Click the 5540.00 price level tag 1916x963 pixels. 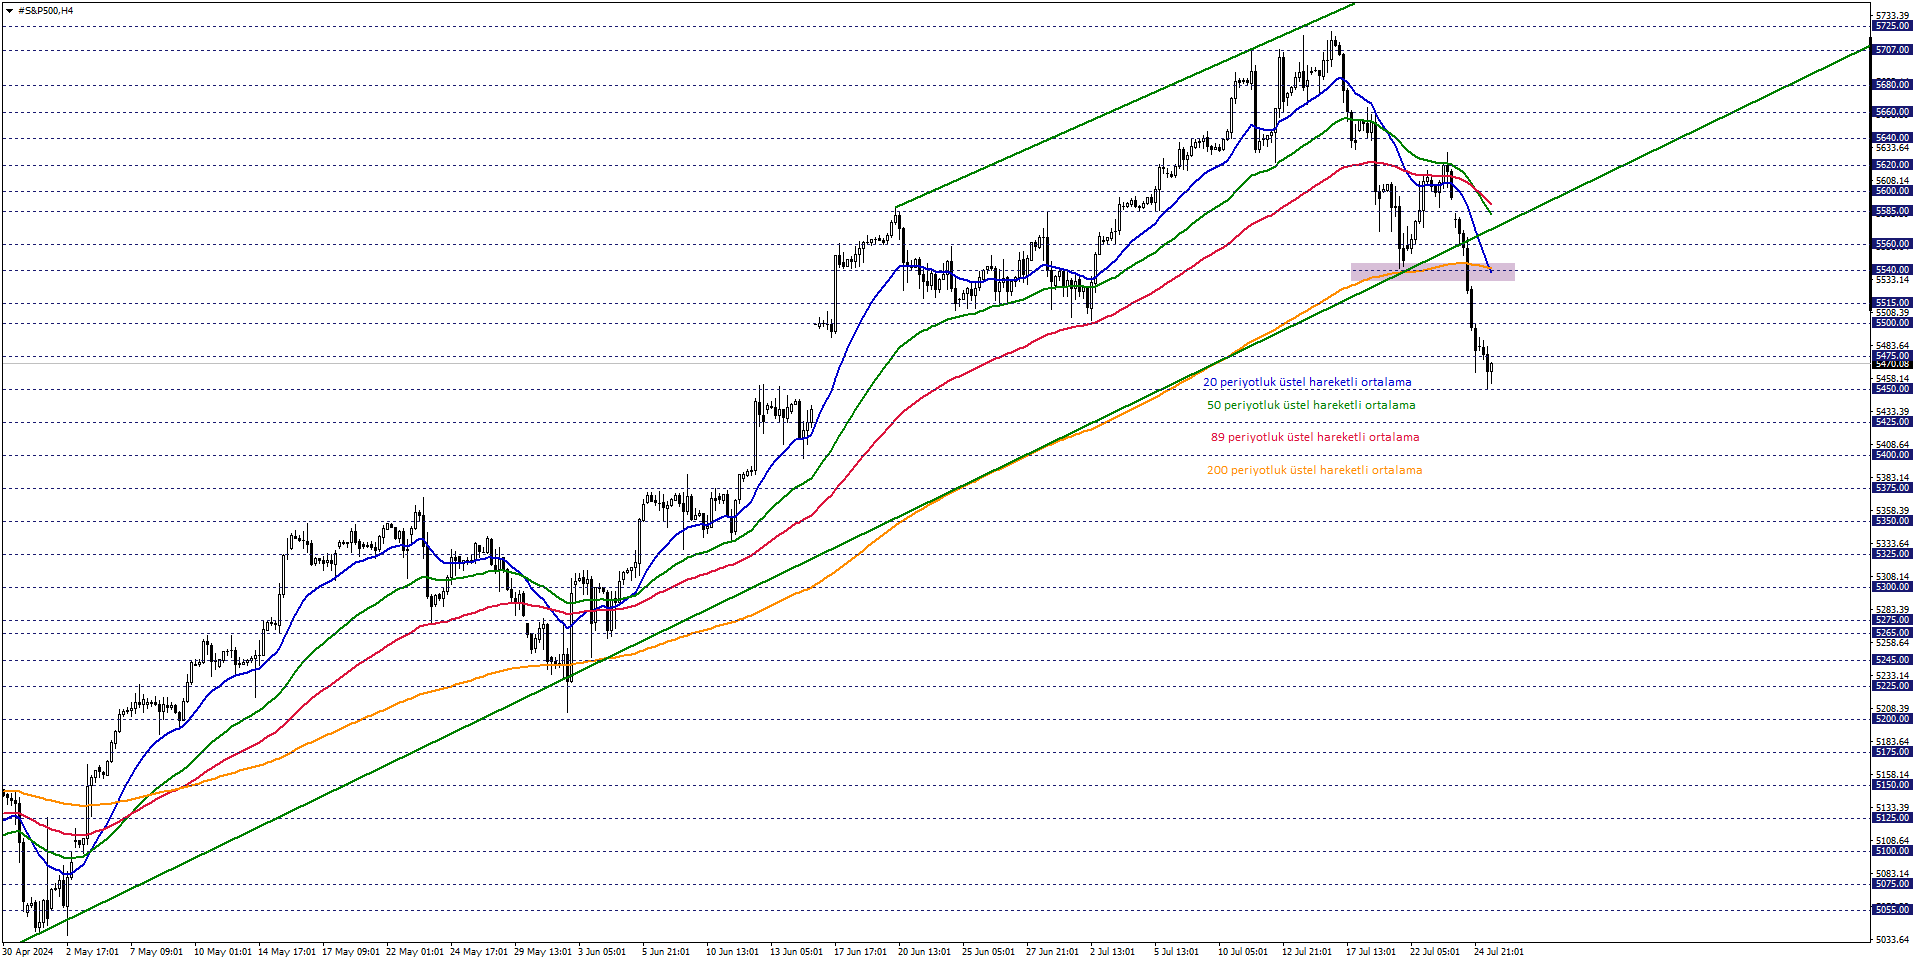point(1892,270)
